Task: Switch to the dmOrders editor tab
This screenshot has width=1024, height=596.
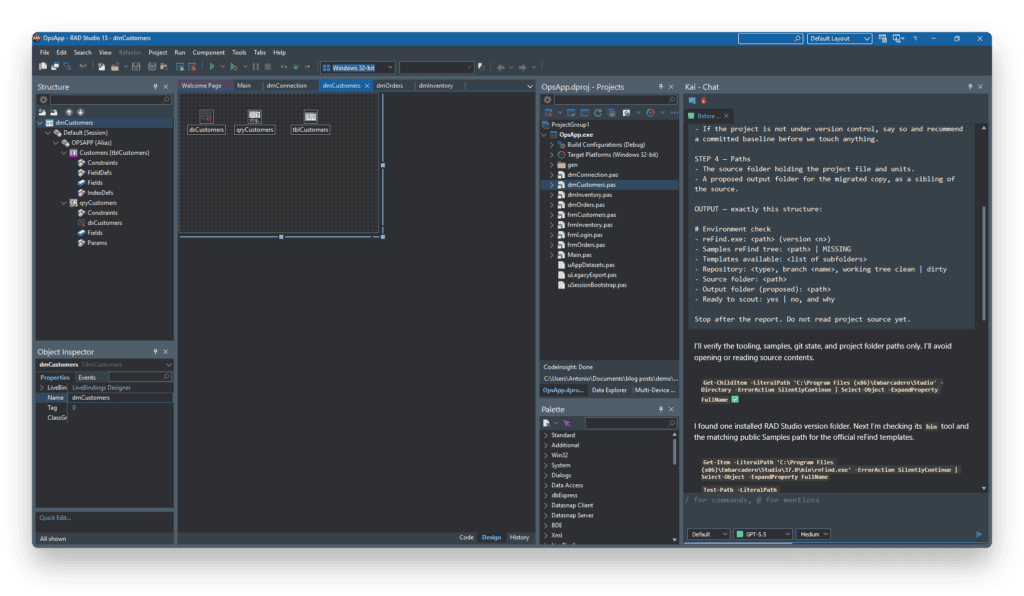Action: (390, 86)
